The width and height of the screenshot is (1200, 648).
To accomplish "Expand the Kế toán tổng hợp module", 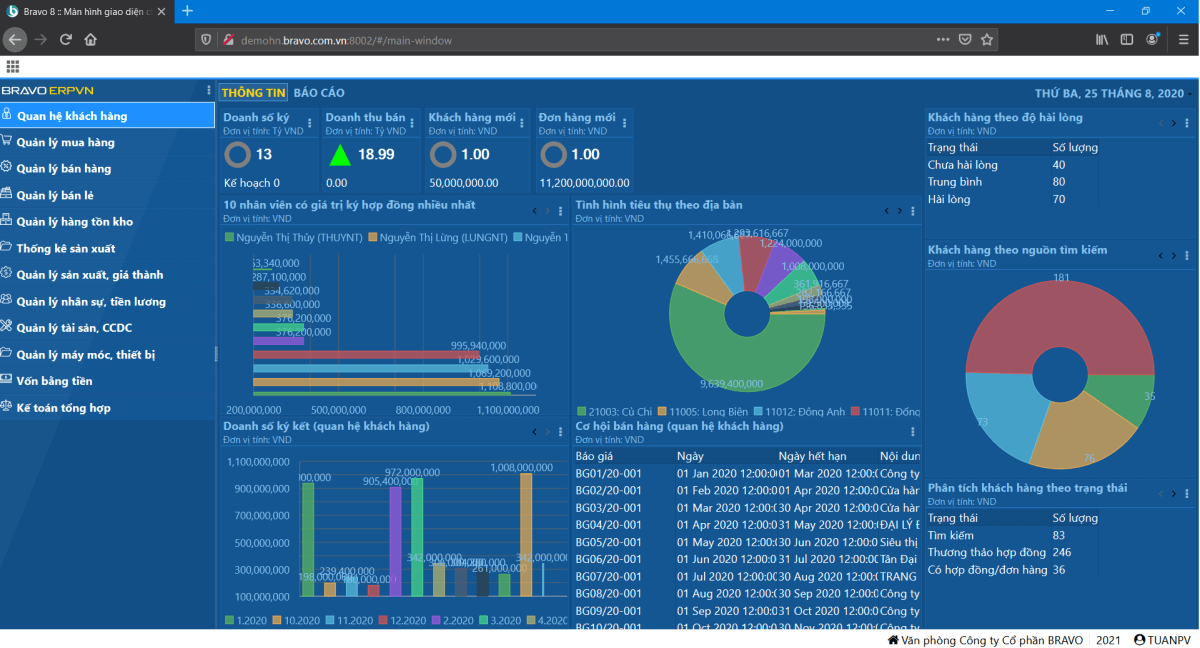I will tap(63, 408).
